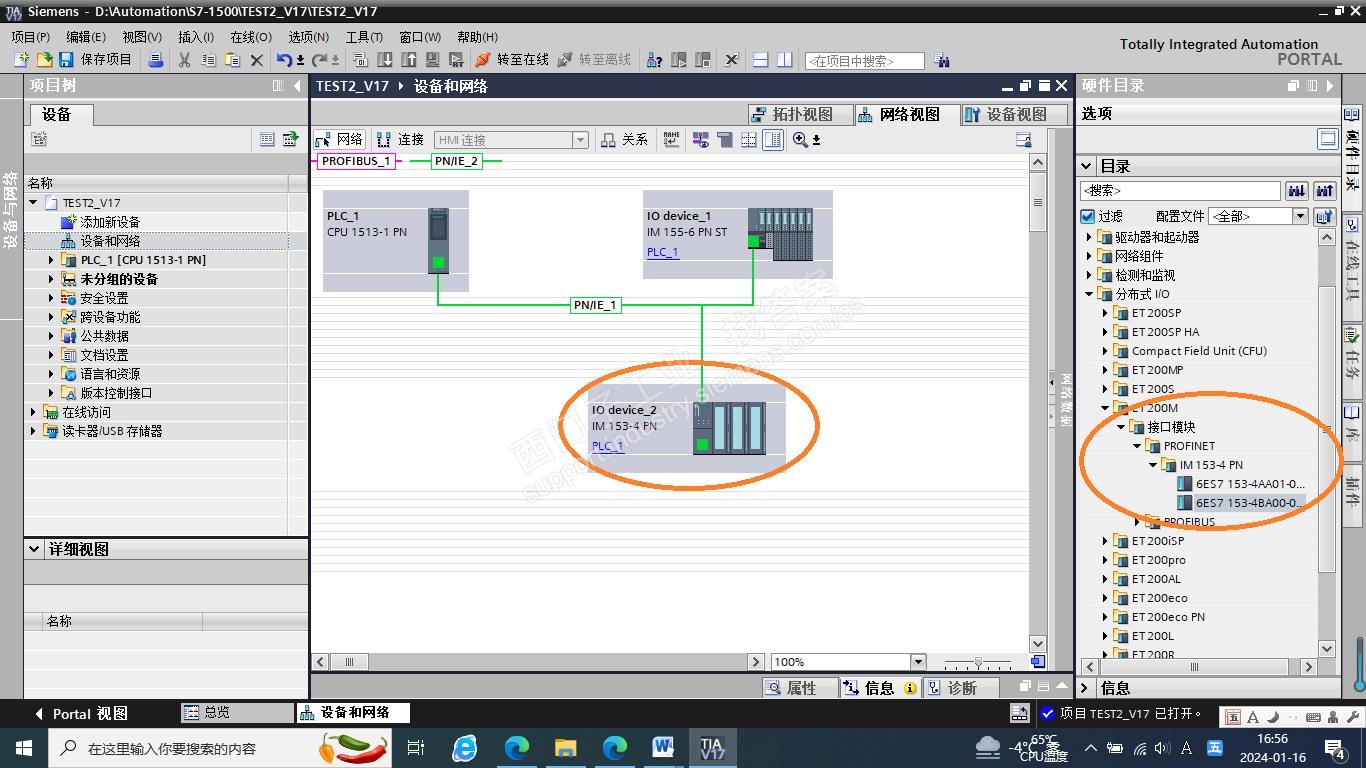Click the catalog search upward icon
The image size is (1366, 768).
coord(1325,190)
